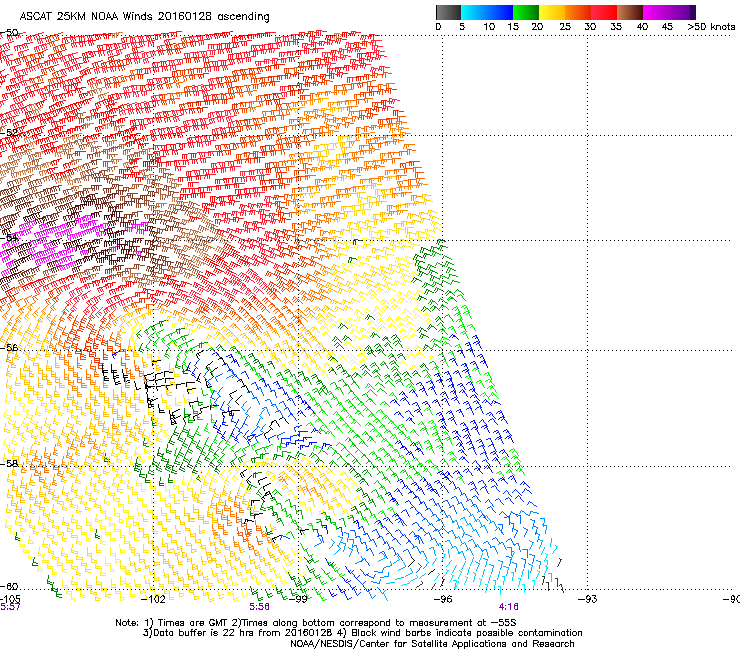Click the '-93' longitude label
The height and width of the screenshot is (650, 740).
tap(587, 599)
